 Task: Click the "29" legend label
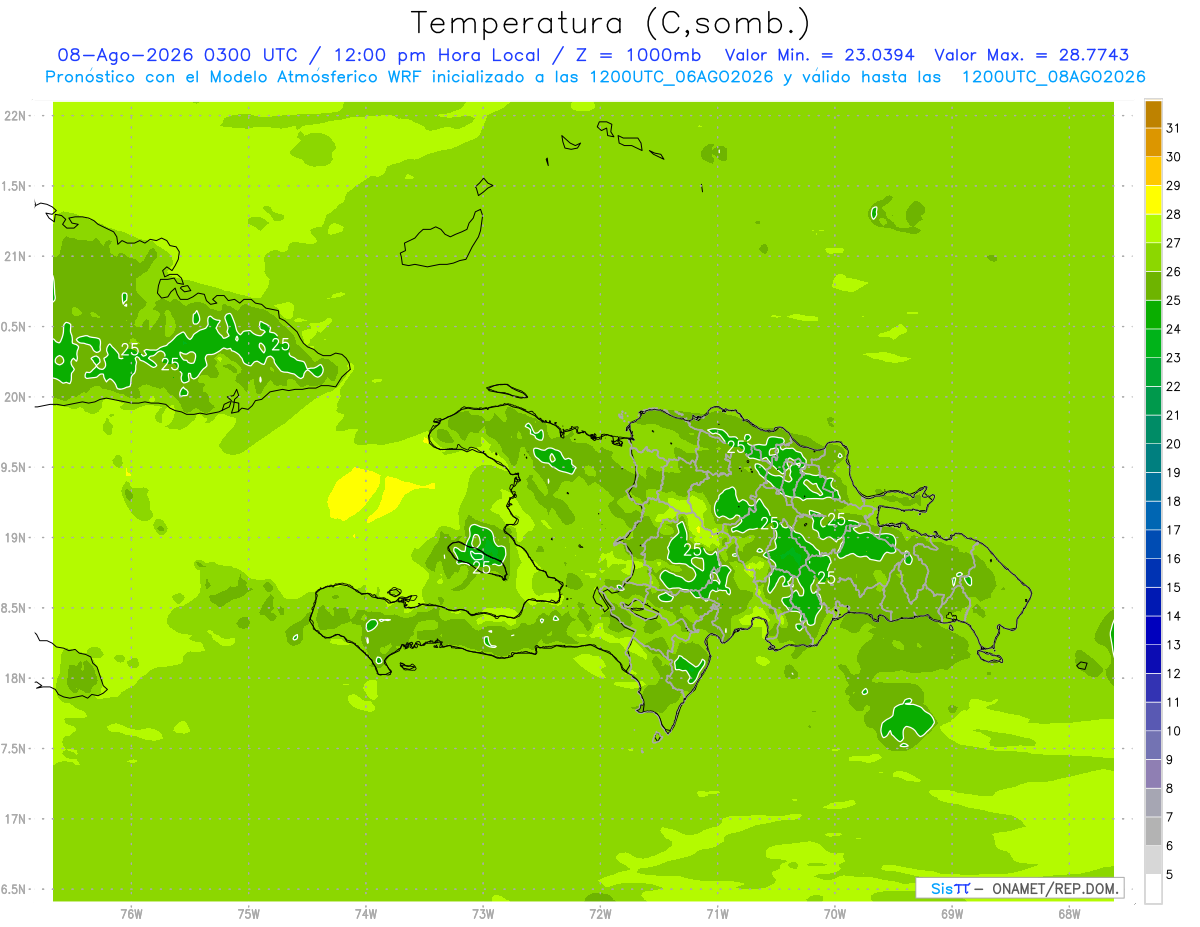1174,185
